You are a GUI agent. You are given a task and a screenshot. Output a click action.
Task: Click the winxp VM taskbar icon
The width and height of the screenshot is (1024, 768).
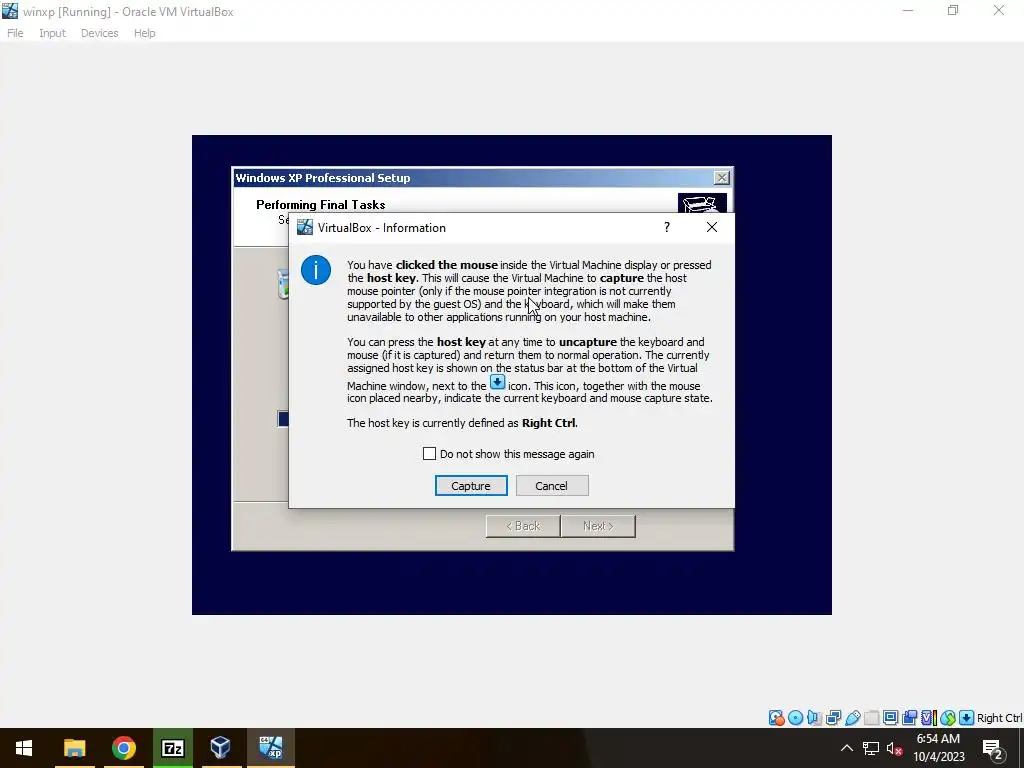(x=270, y=748)
